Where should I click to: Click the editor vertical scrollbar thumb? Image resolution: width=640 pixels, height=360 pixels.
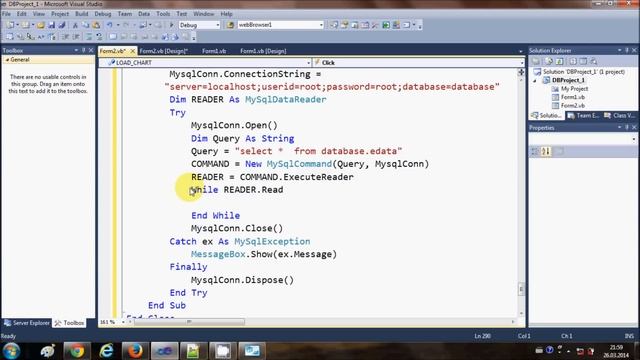tap(521, 289)
